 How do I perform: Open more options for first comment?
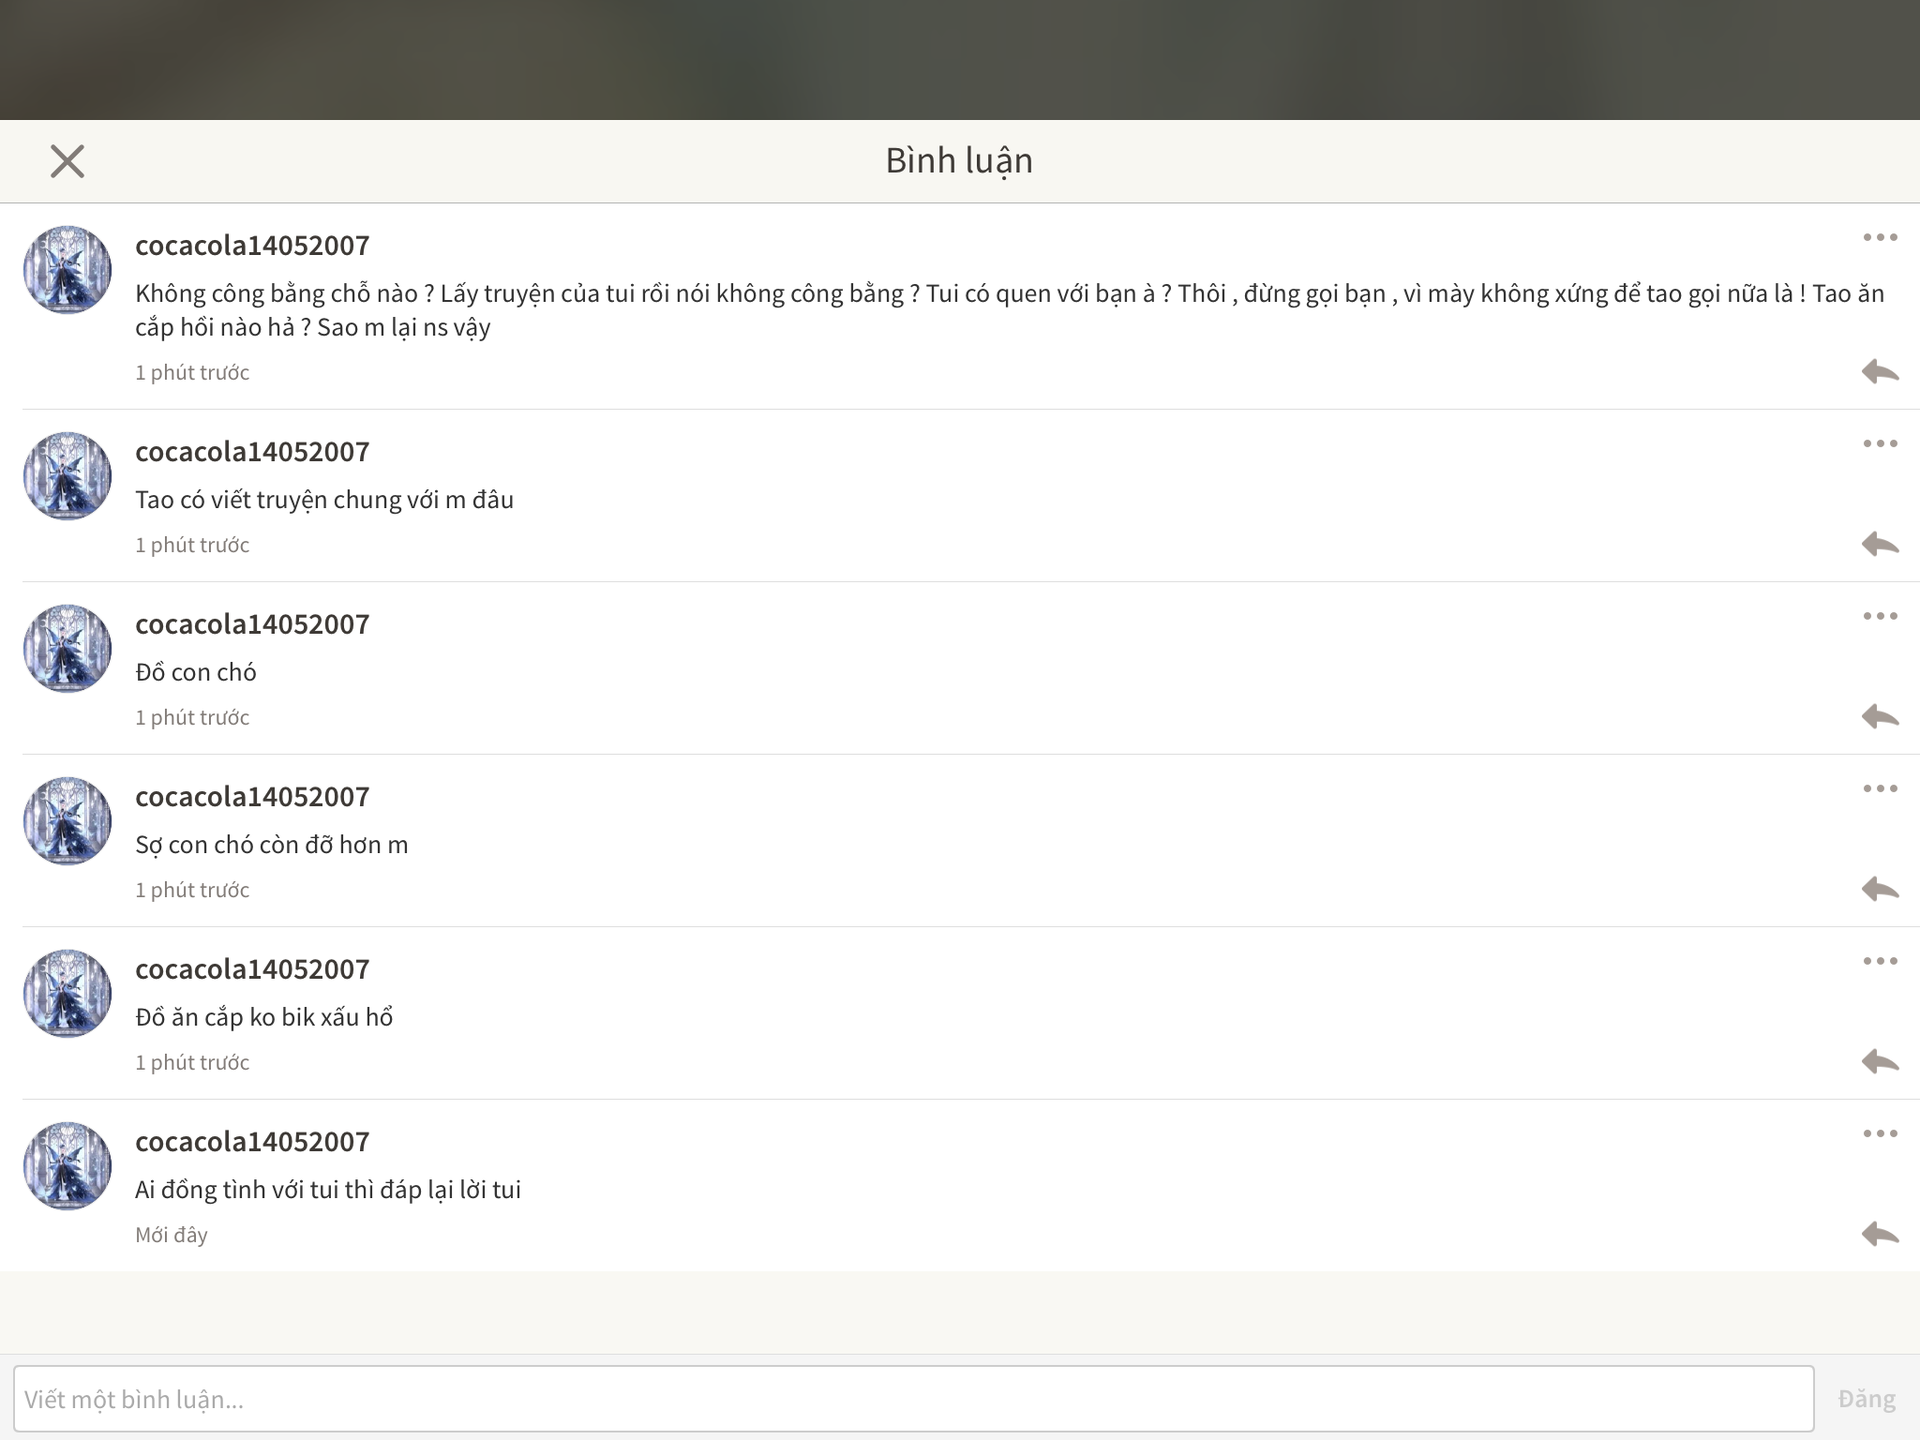[x=1880, y=237]
